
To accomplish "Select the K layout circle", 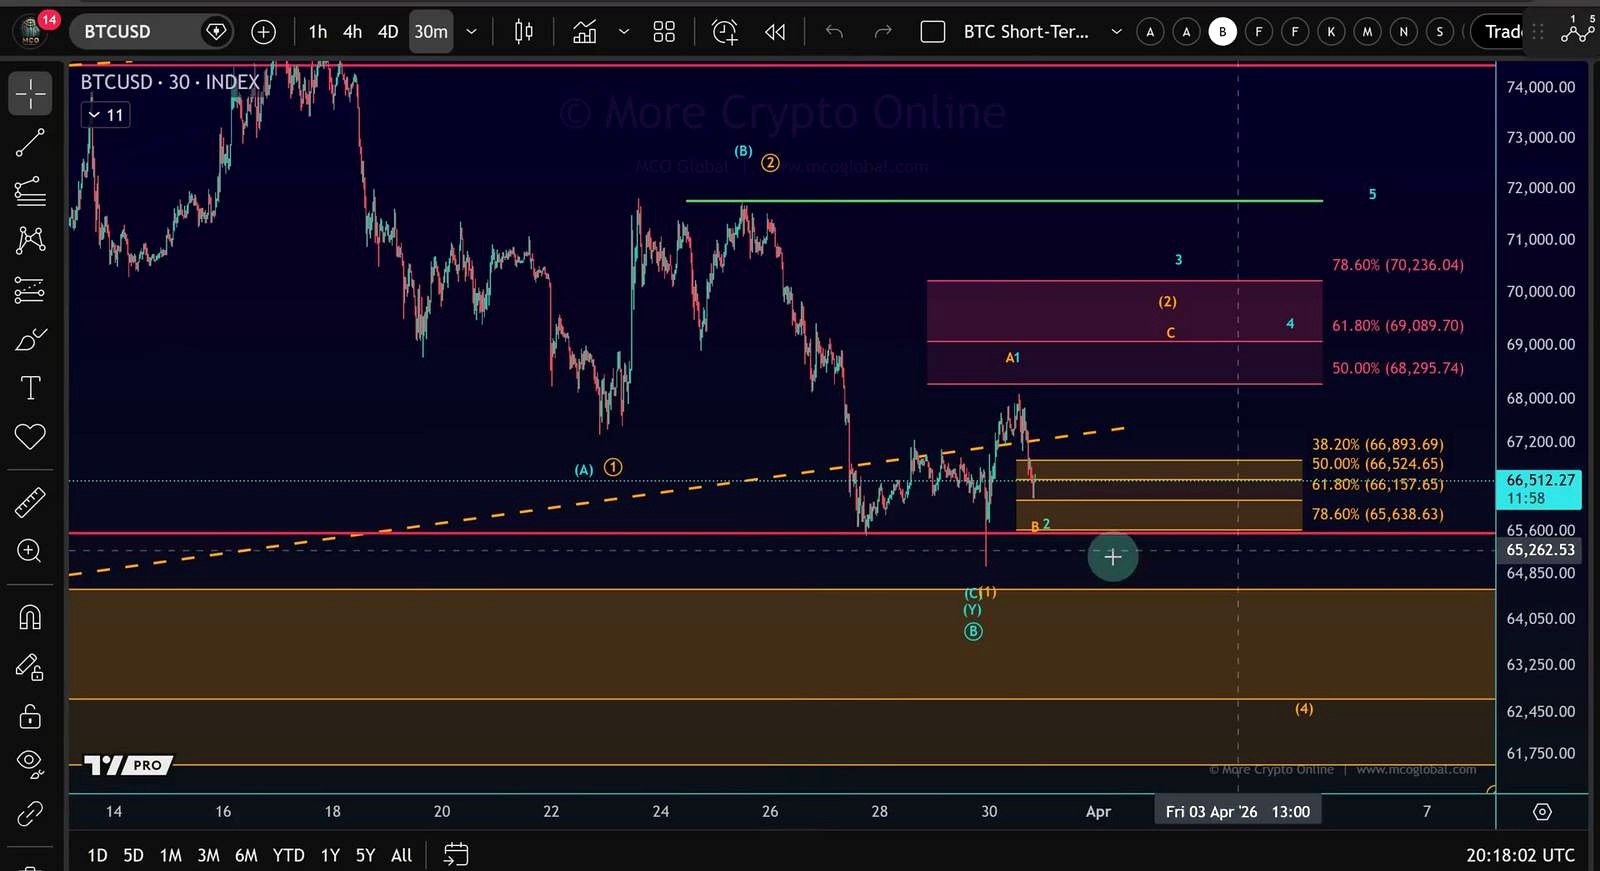I will (x=1331, y=32).
